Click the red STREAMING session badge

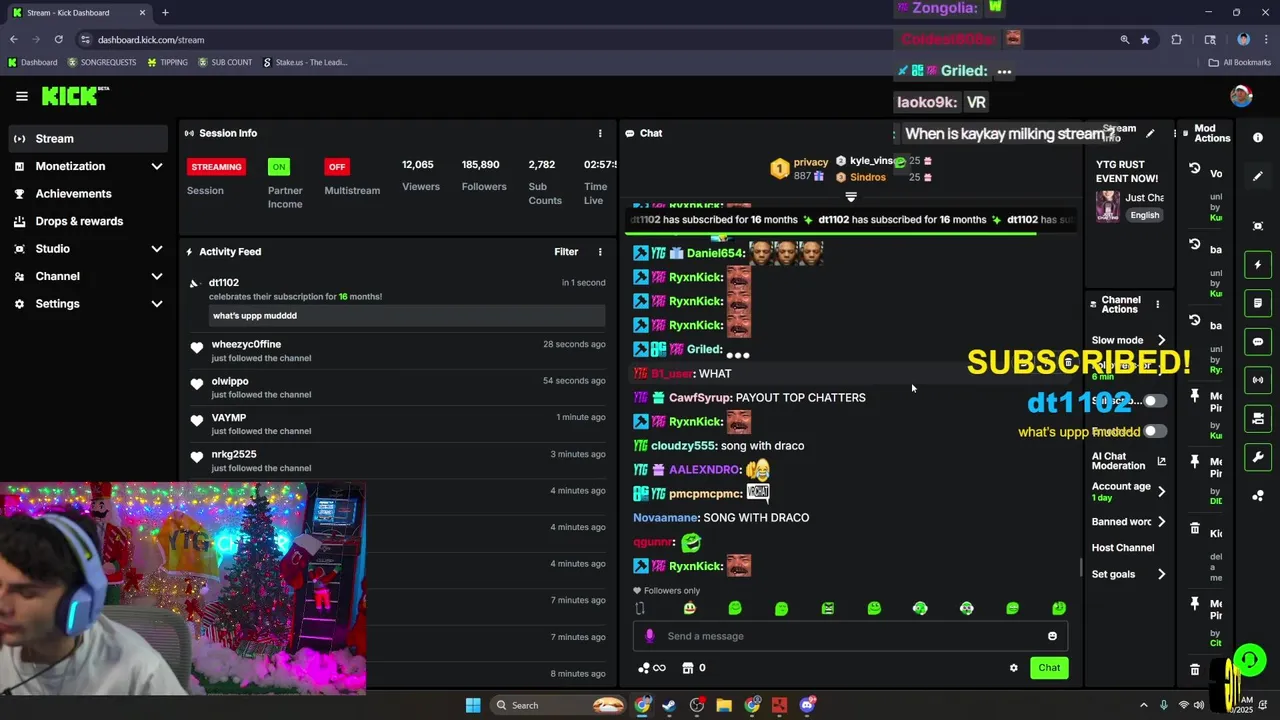click(216, 167)
